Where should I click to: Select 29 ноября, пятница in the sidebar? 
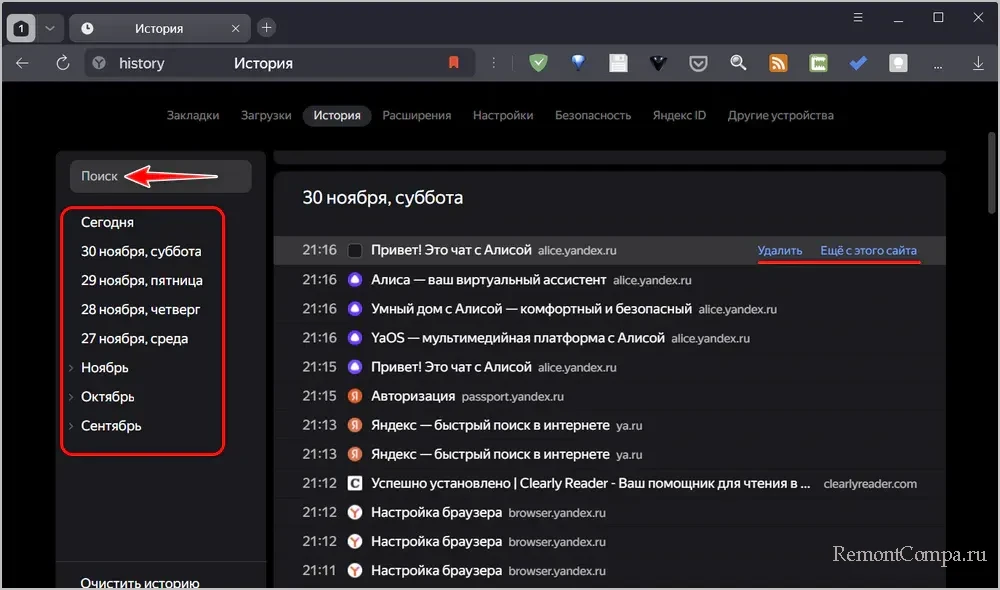click(x=142, y=281)
